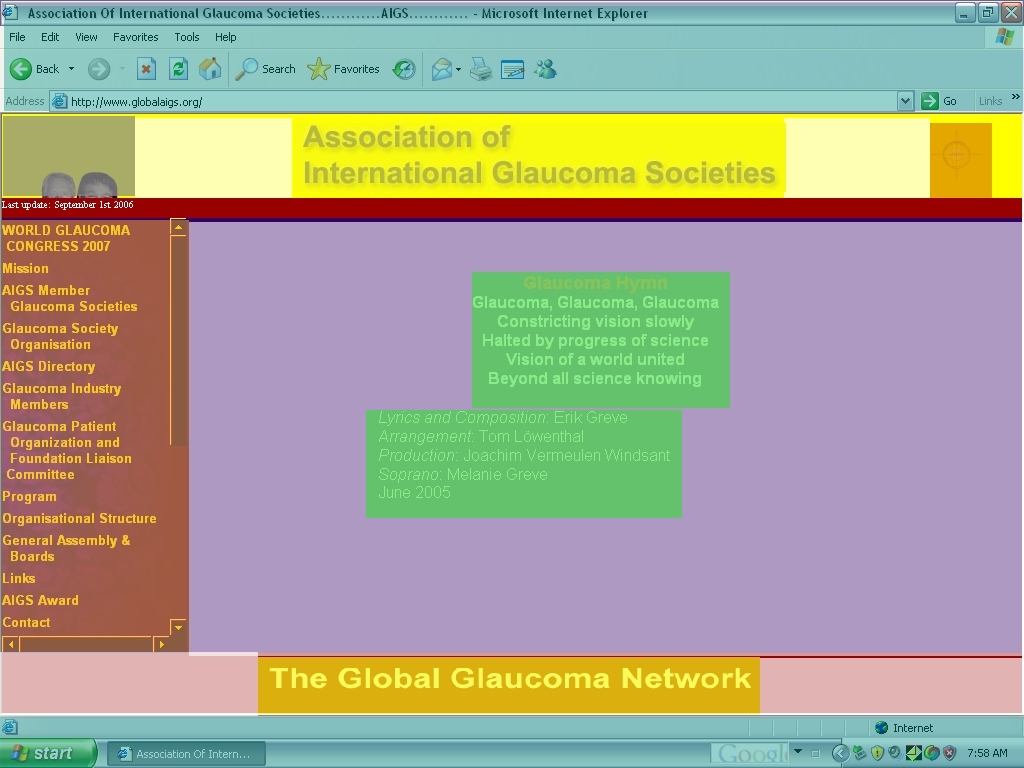Click the Print icon in toolbar

[481, 69]
